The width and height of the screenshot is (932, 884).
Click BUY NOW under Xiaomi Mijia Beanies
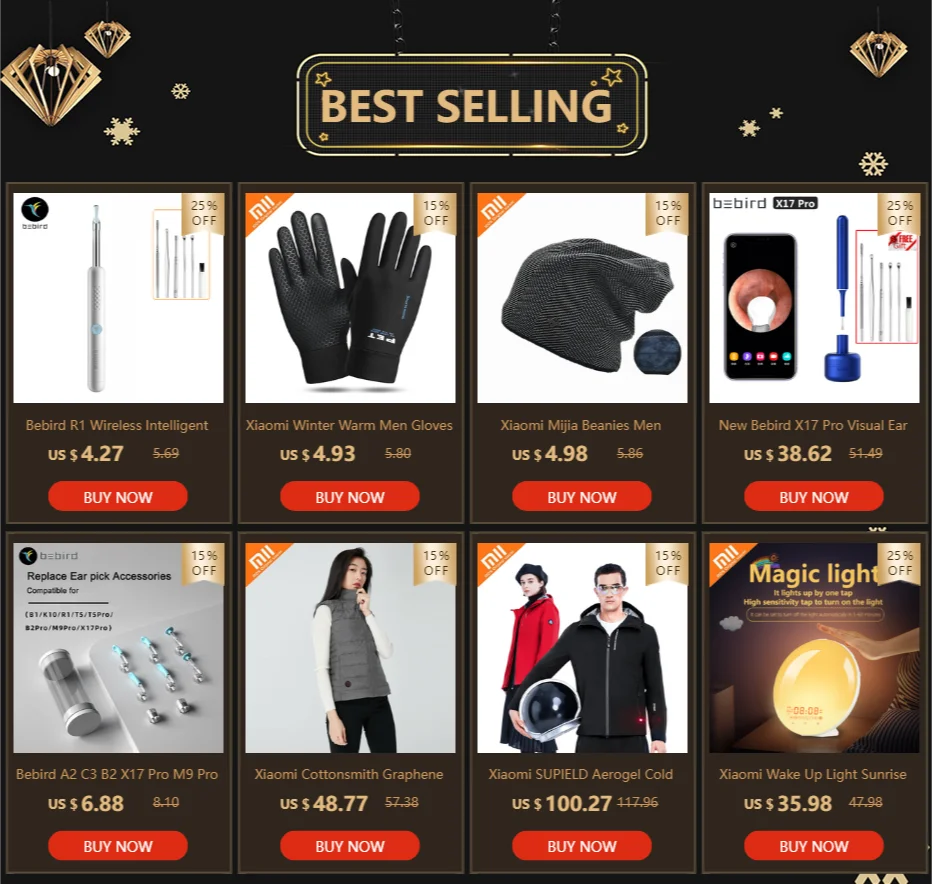(x=581, y=496)
